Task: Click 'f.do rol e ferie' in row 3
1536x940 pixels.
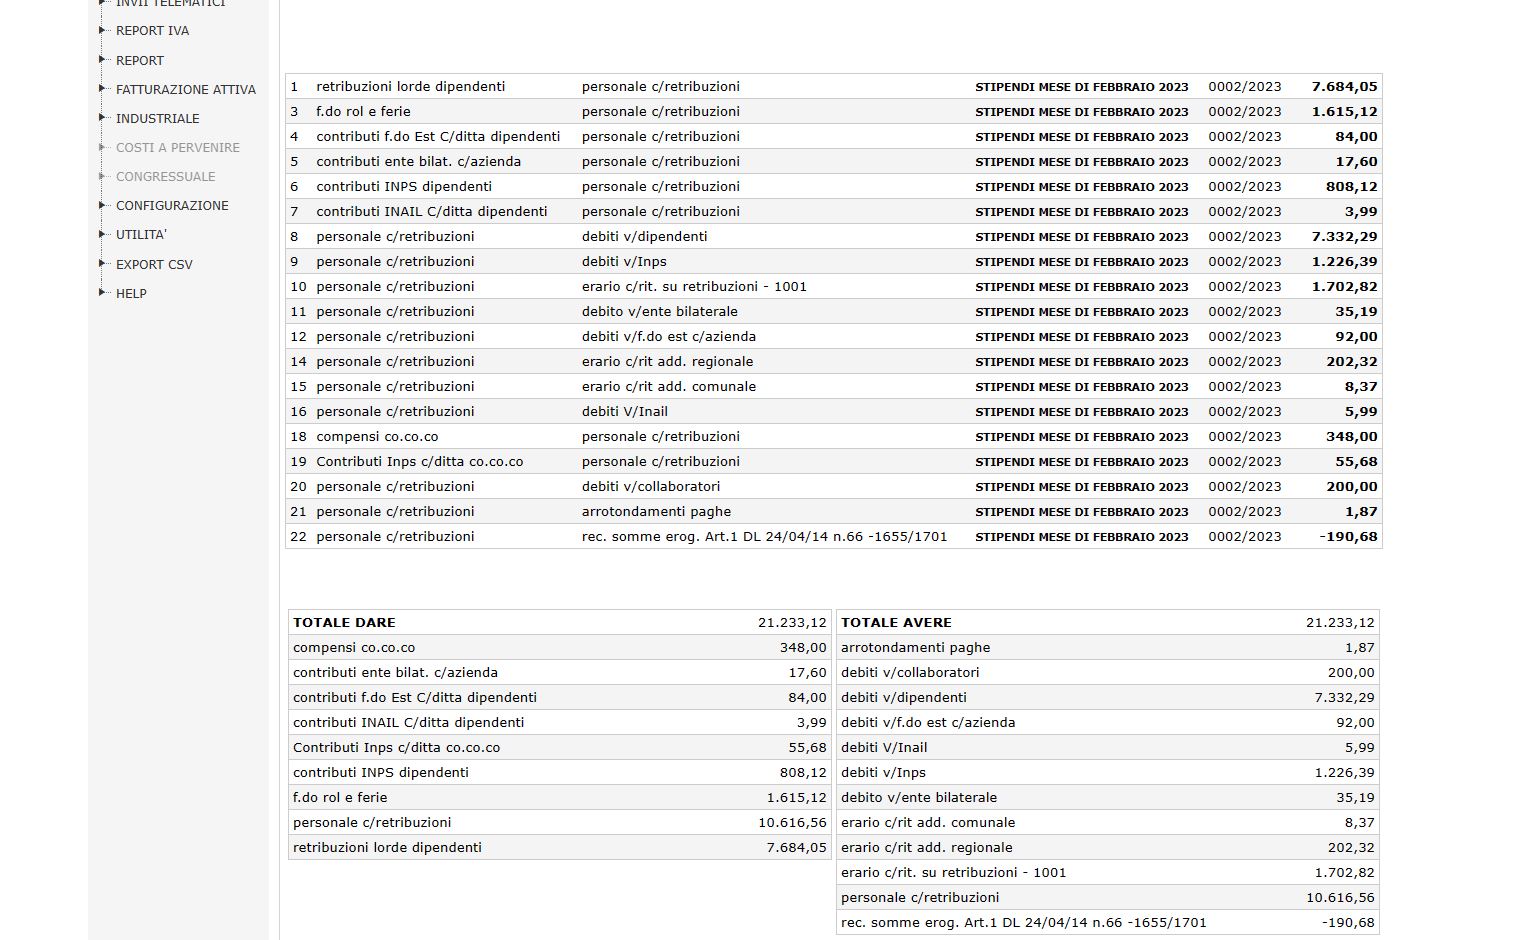Action: point(363,111)
